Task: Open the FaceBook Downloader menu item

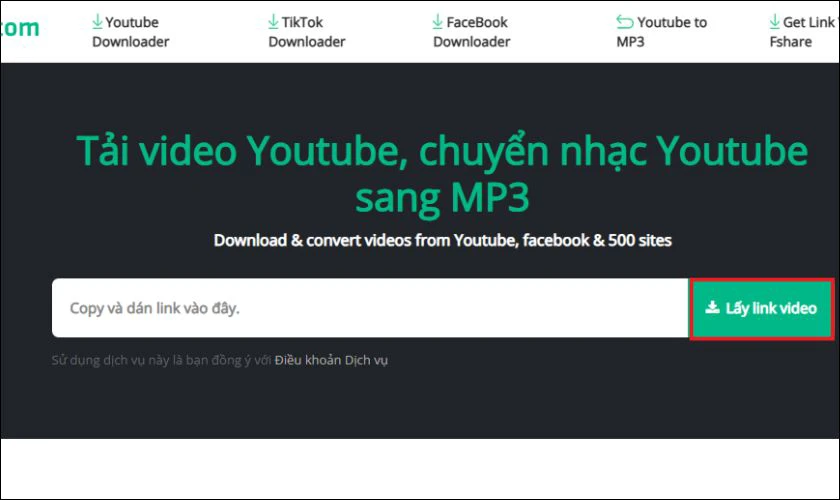Action: tap(471, 32)
